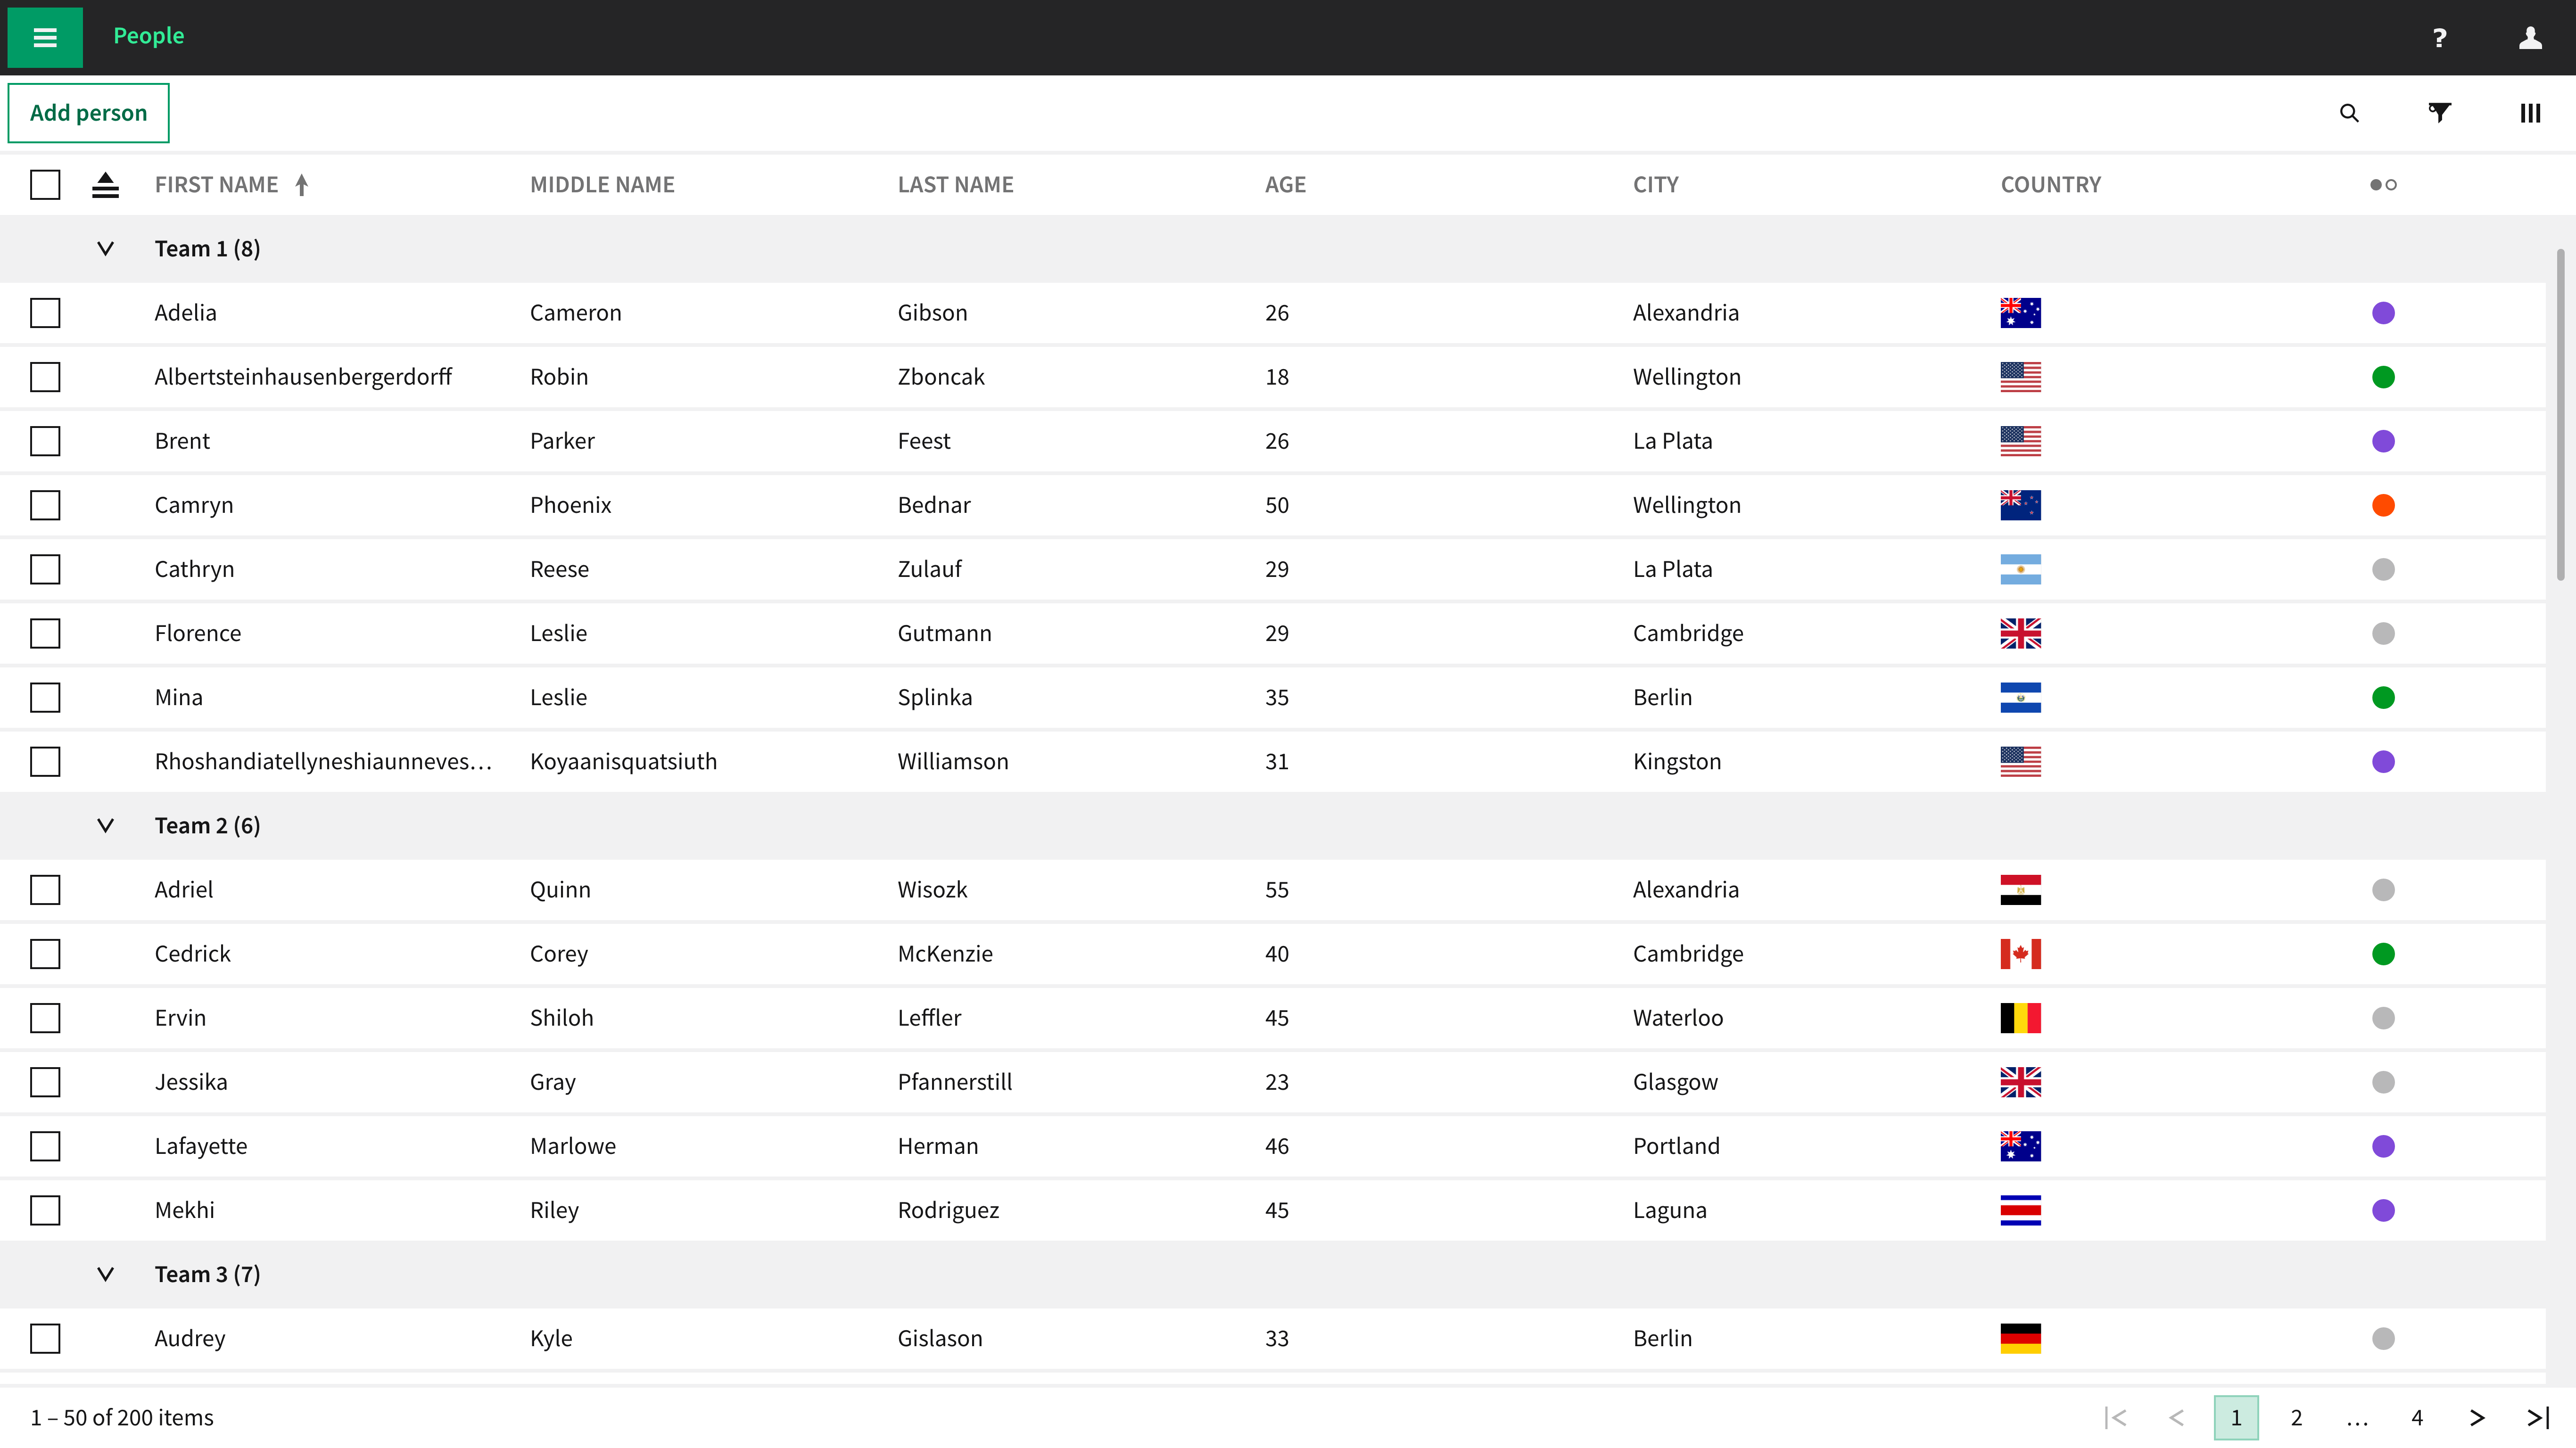This screenshot has height=1448, width=2576.
Task: Select the Camryn Bednar row checkbox
Action: (x=45, y=505)
